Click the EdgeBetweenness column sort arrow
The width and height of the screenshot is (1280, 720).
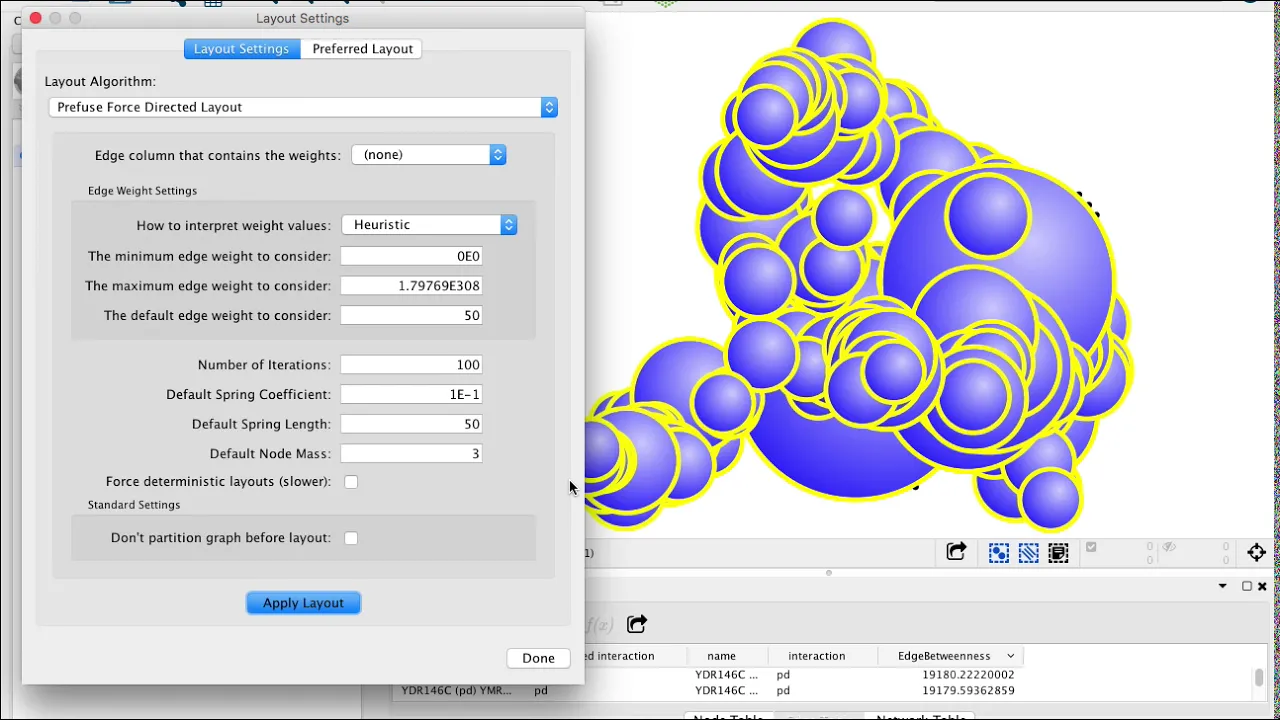coord(1010,656)
